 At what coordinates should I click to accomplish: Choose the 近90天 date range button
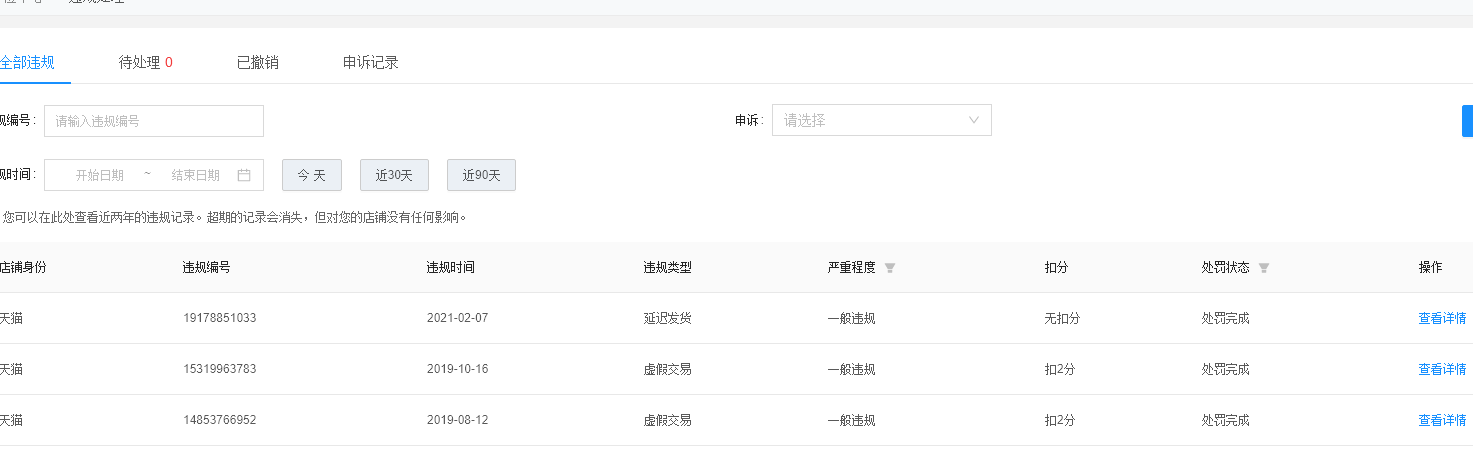tap(482, 175)
